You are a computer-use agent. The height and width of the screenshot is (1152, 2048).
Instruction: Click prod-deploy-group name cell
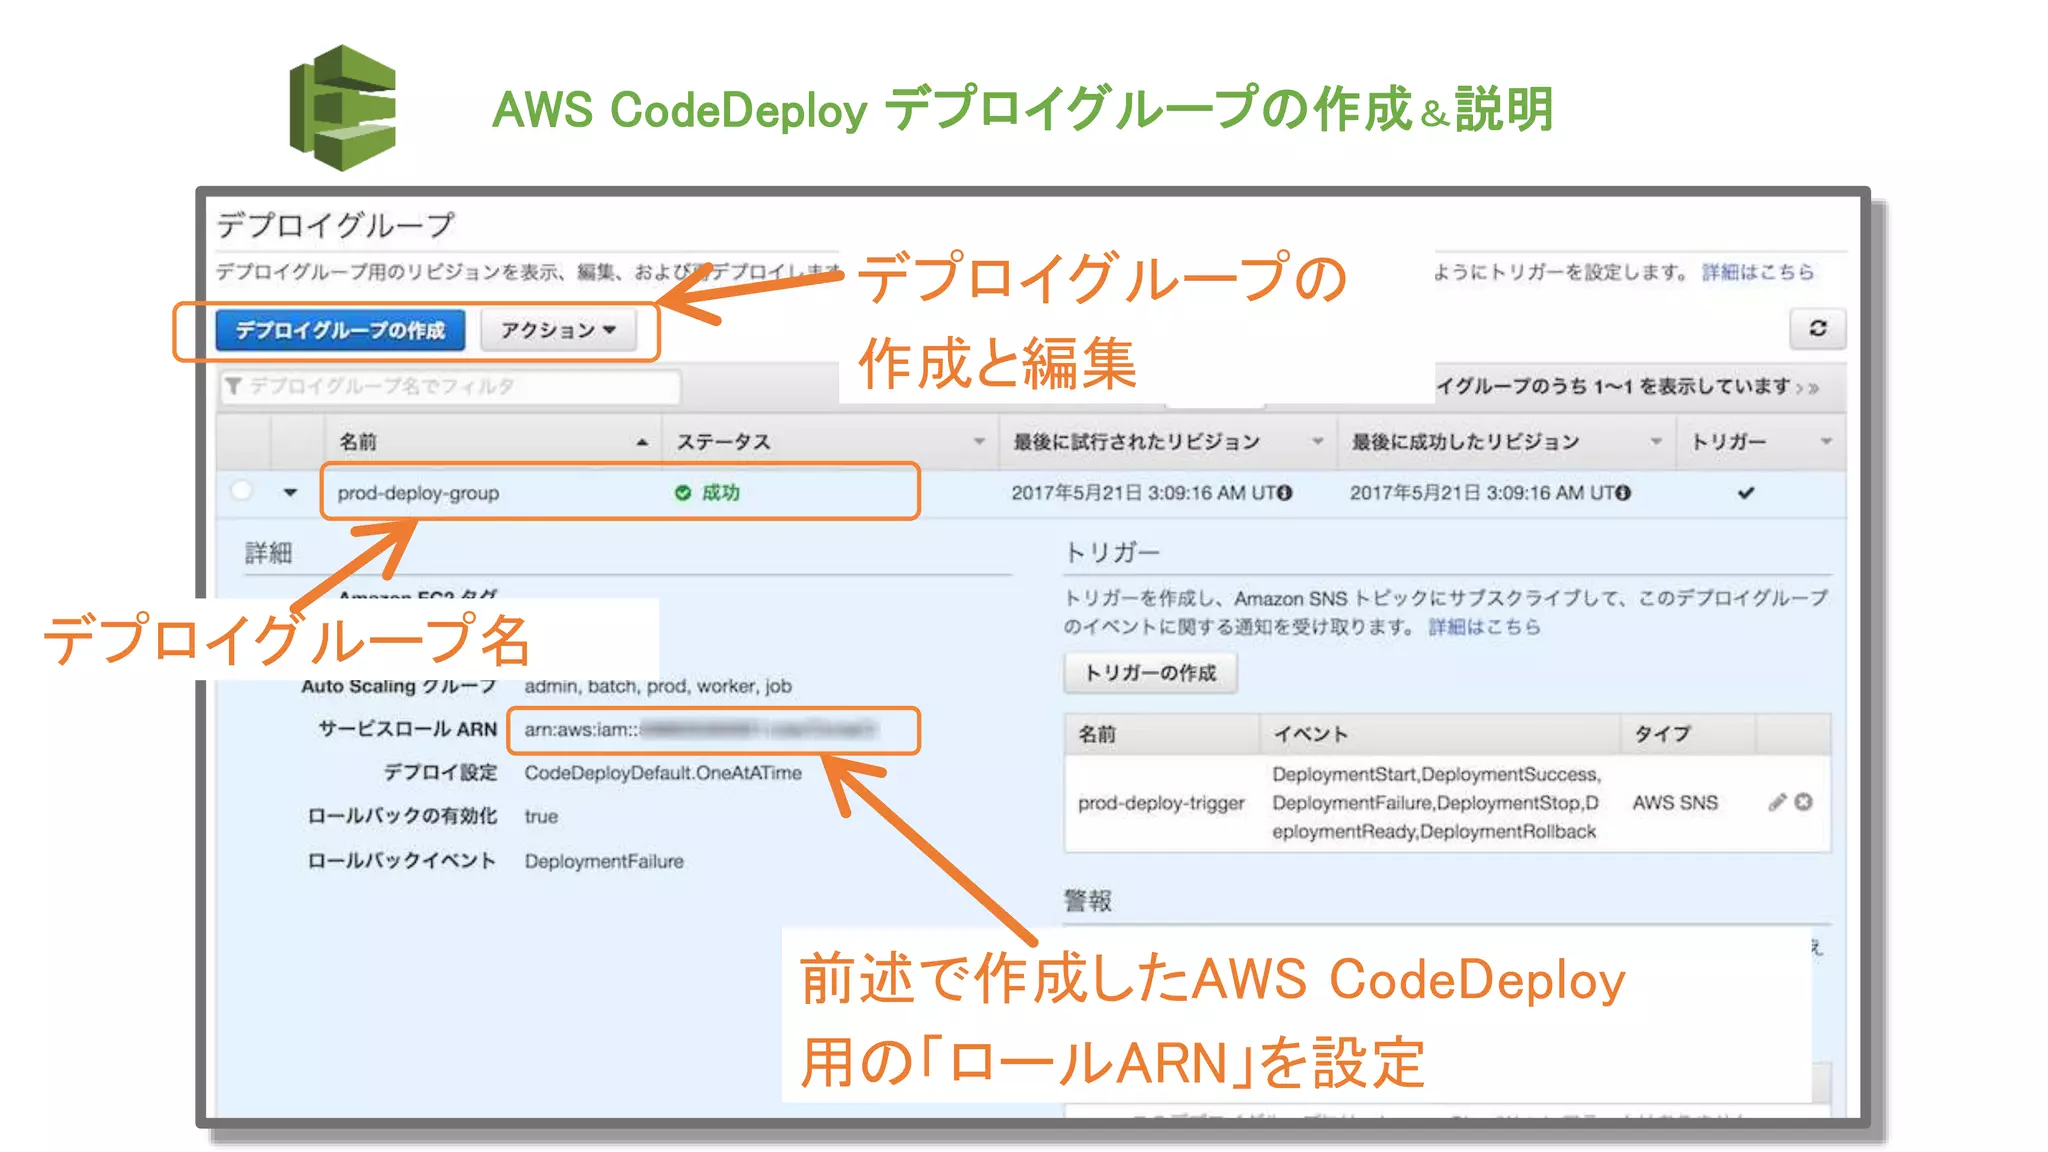pyautogui.click(x=418, y=493)
